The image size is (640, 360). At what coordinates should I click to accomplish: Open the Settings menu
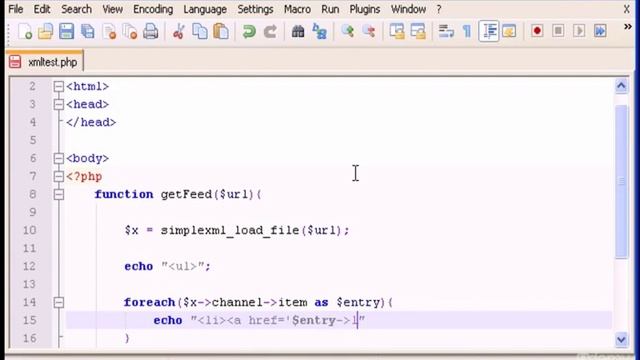256,9
